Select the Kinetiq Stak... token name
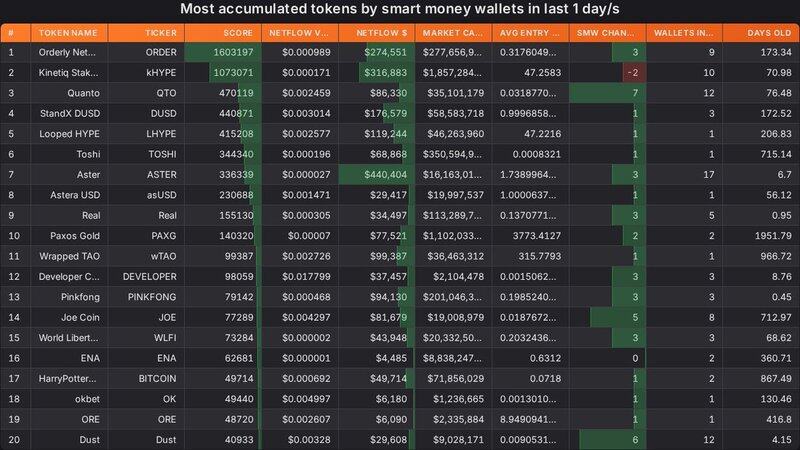This screenshot has width=800, height=450. point(68,72)
